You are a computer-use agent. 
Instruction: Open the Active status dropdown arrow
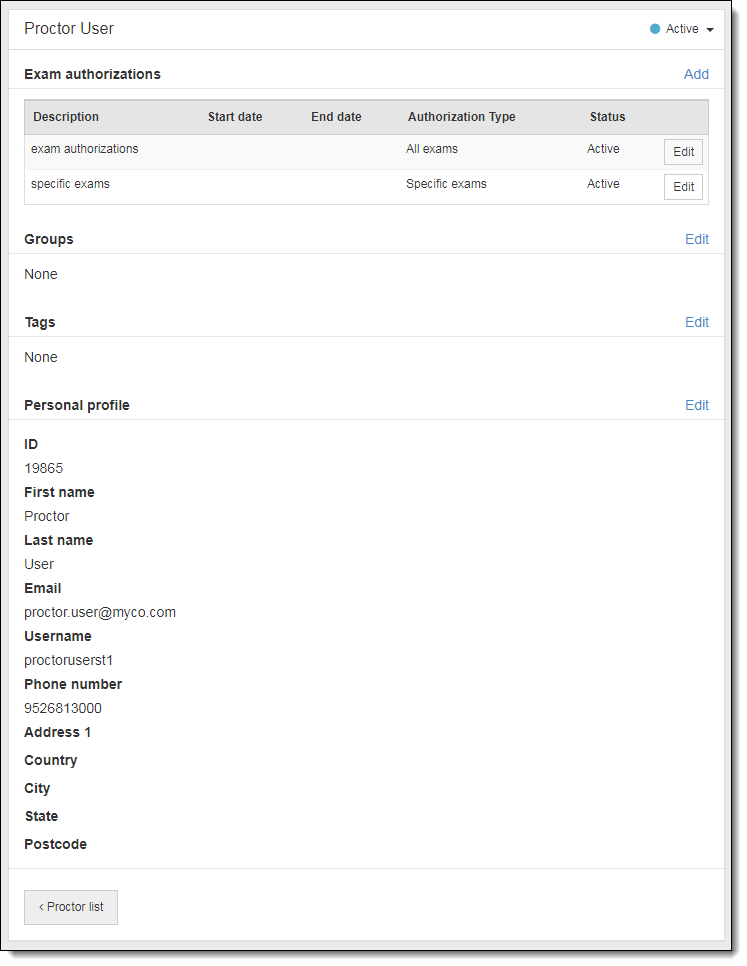(710, 30)
